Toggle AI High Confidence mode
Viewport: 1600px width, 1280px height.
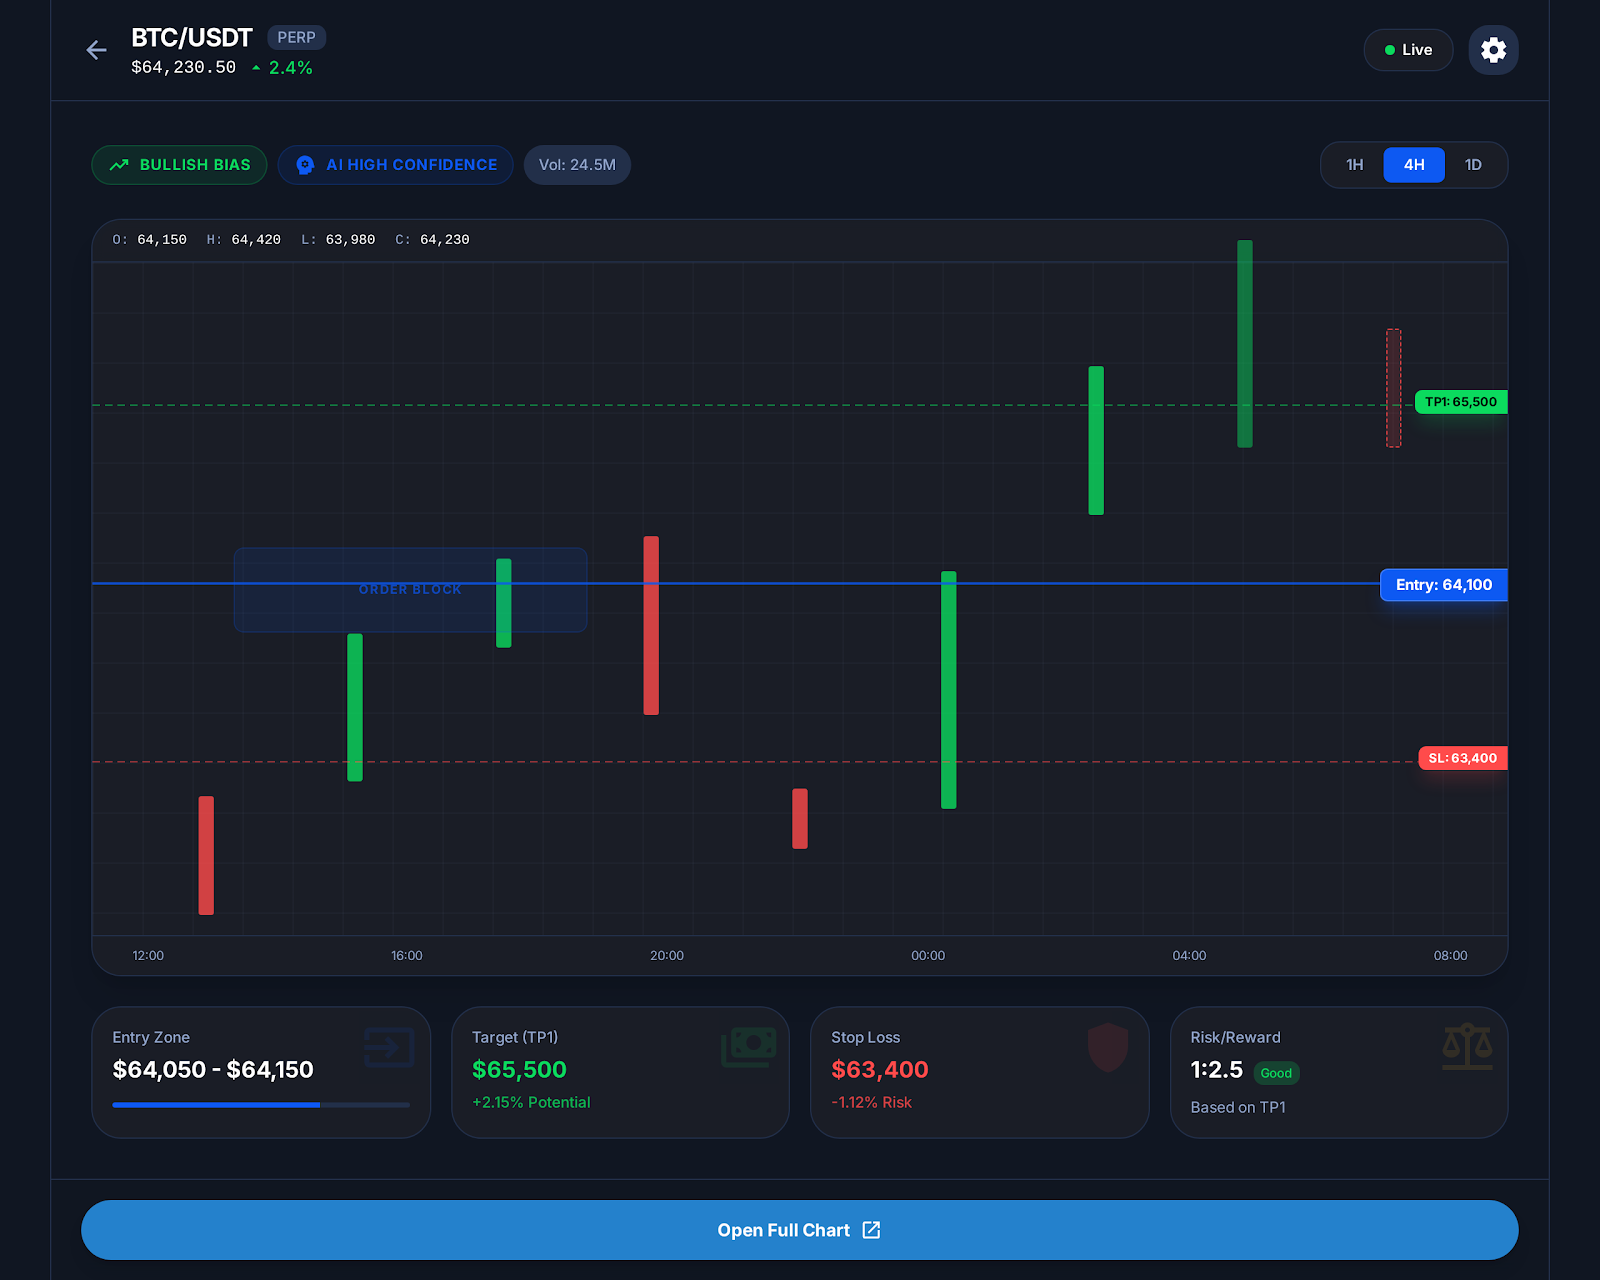[395, 165]
